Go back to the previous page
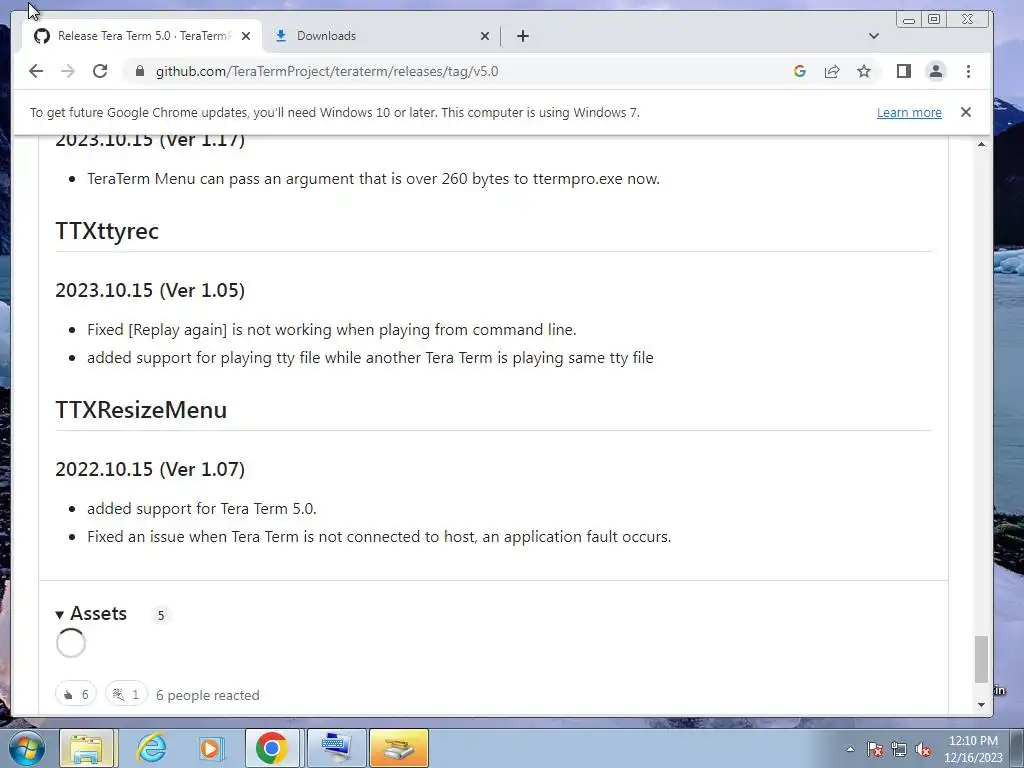 36,71
